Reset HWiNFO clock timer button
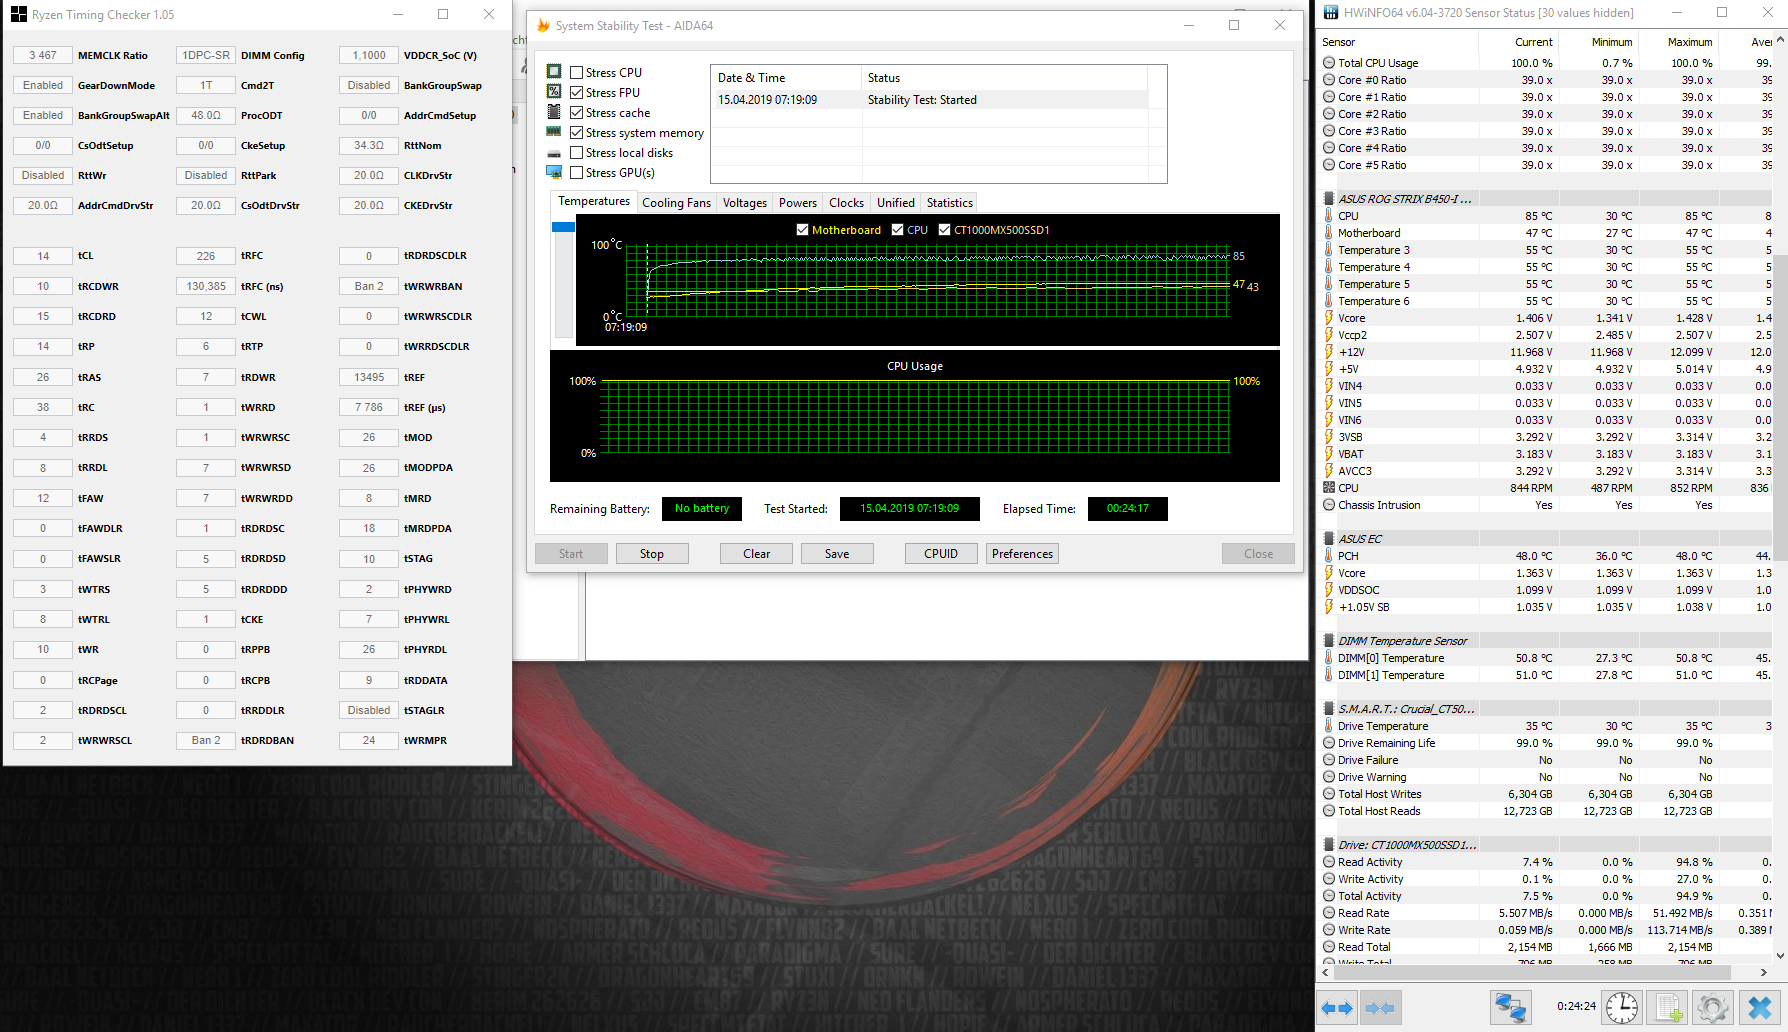 pyautogui.click(x=1622, y=1008)
